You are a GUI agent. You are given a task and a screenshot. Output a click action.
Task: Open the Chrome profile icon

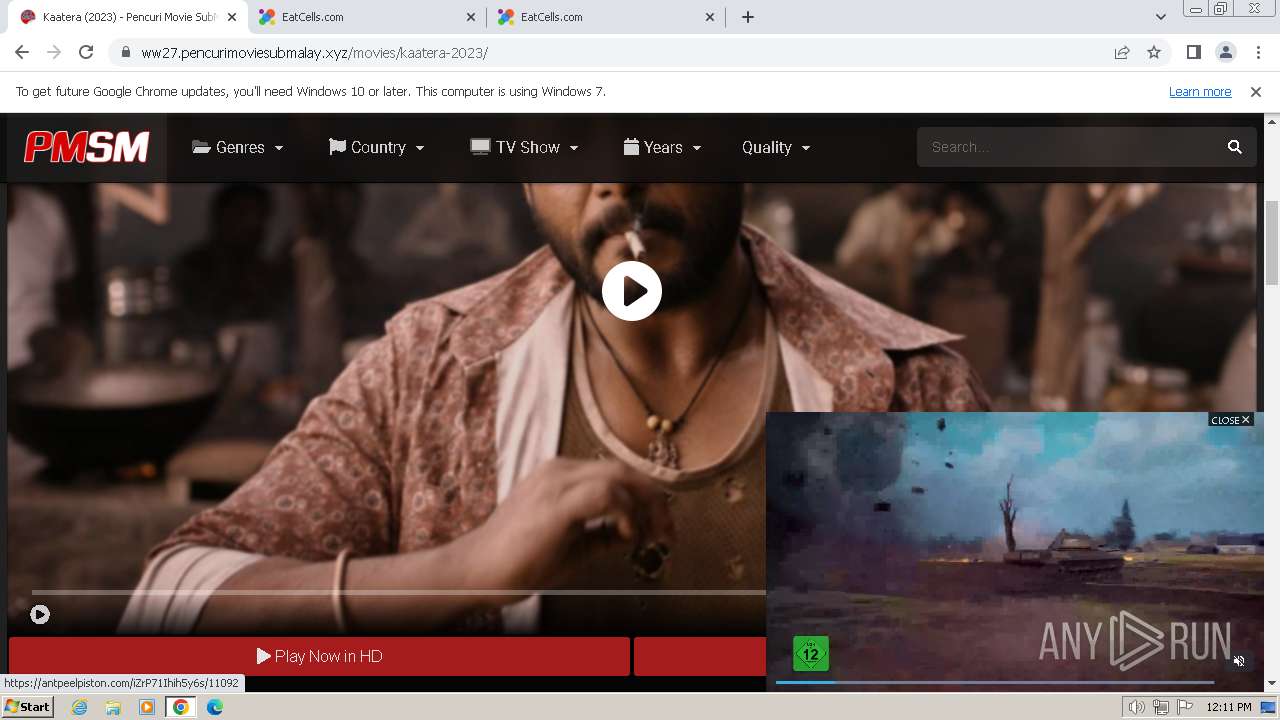(1226, 53)
